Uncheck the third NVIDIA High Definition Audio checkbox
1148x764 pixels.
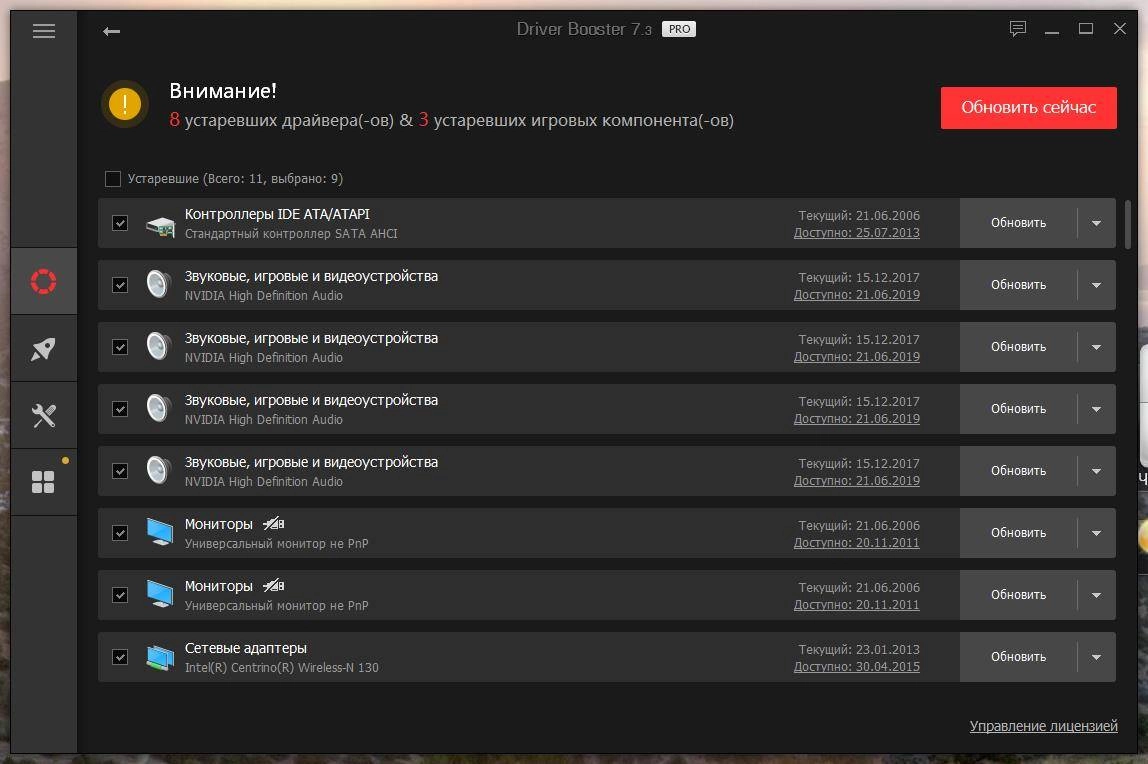click(120, 408)
